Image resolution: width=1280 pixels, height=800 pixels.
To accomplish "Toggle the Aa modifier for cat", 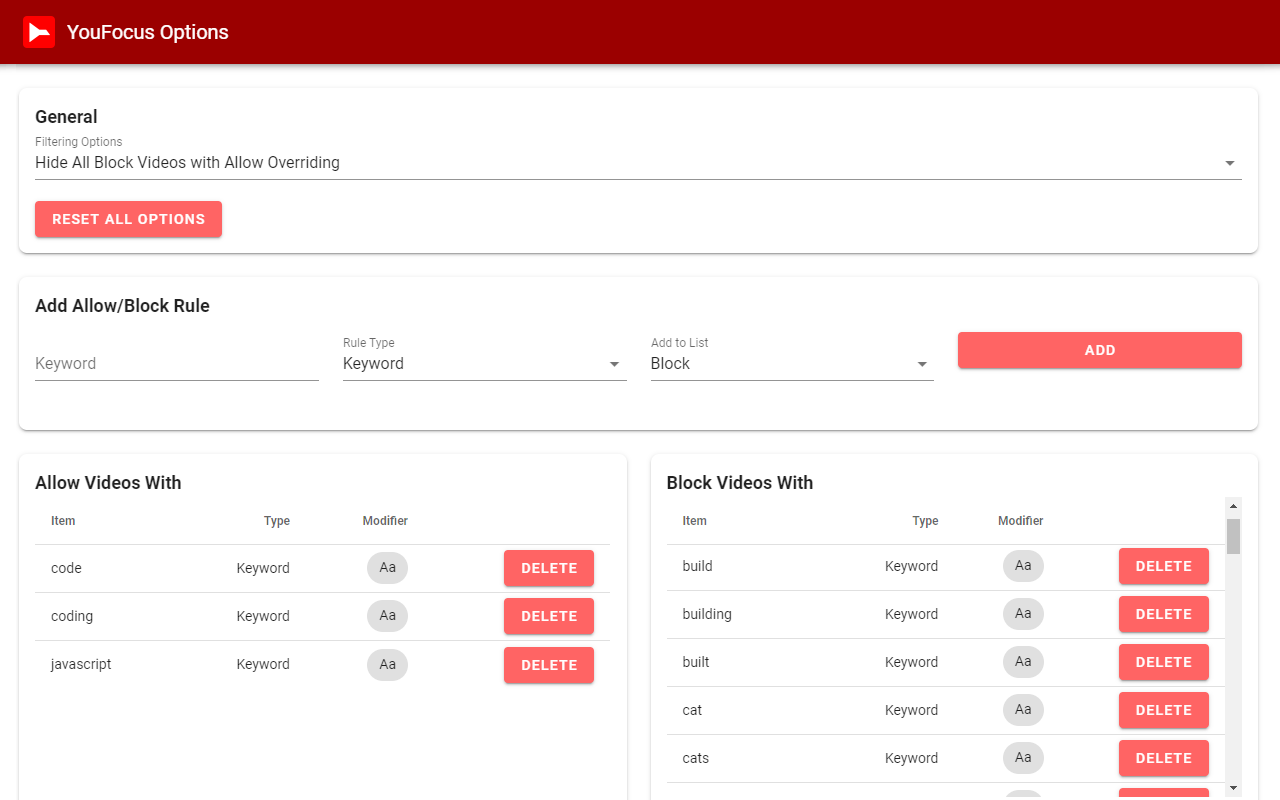I will pyautogui.click(x=1023, y=710).
